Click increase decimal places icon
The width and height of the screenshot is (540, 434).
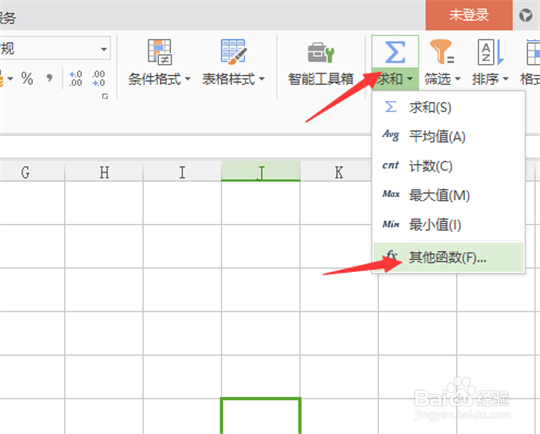[75, 79]
